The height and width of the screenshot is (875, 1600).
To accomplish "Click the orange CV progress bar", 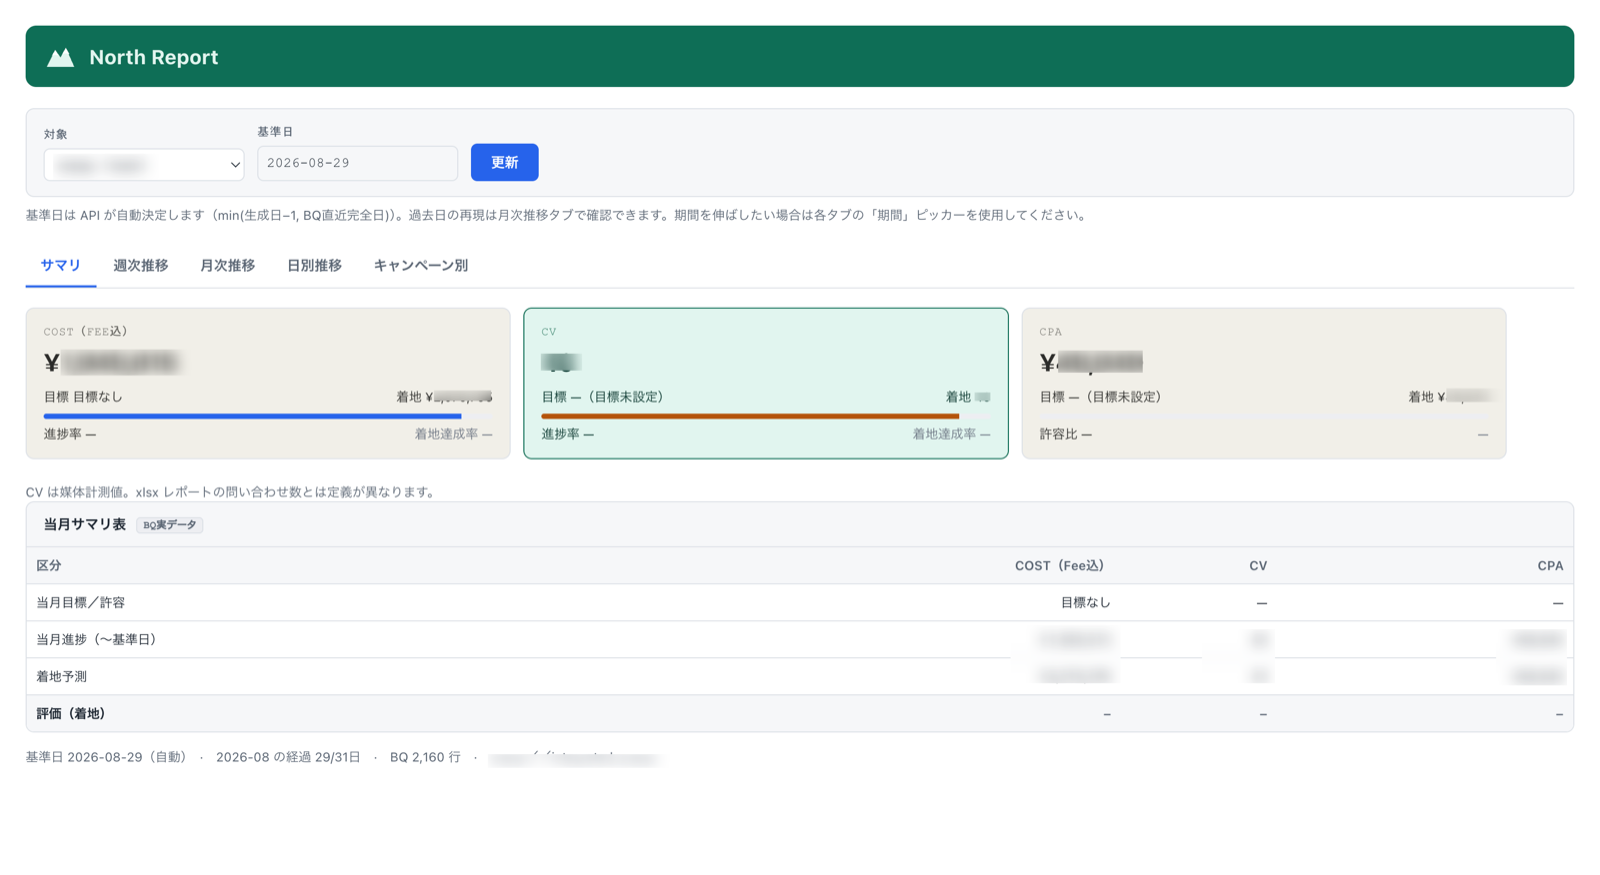I will (x=750, y=416).
